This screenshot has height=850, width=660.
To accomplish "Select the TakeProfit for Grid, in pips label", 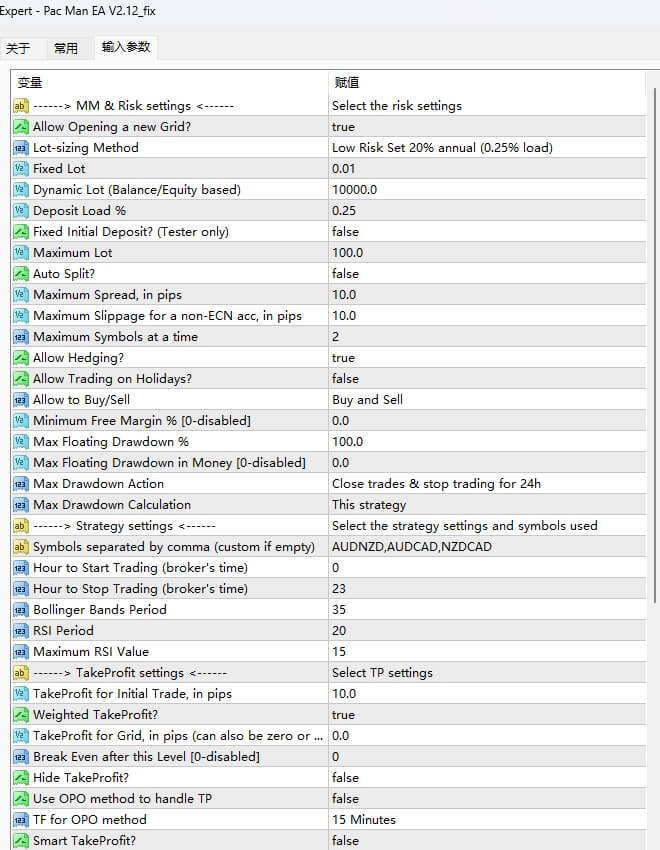I will [178, 736].
